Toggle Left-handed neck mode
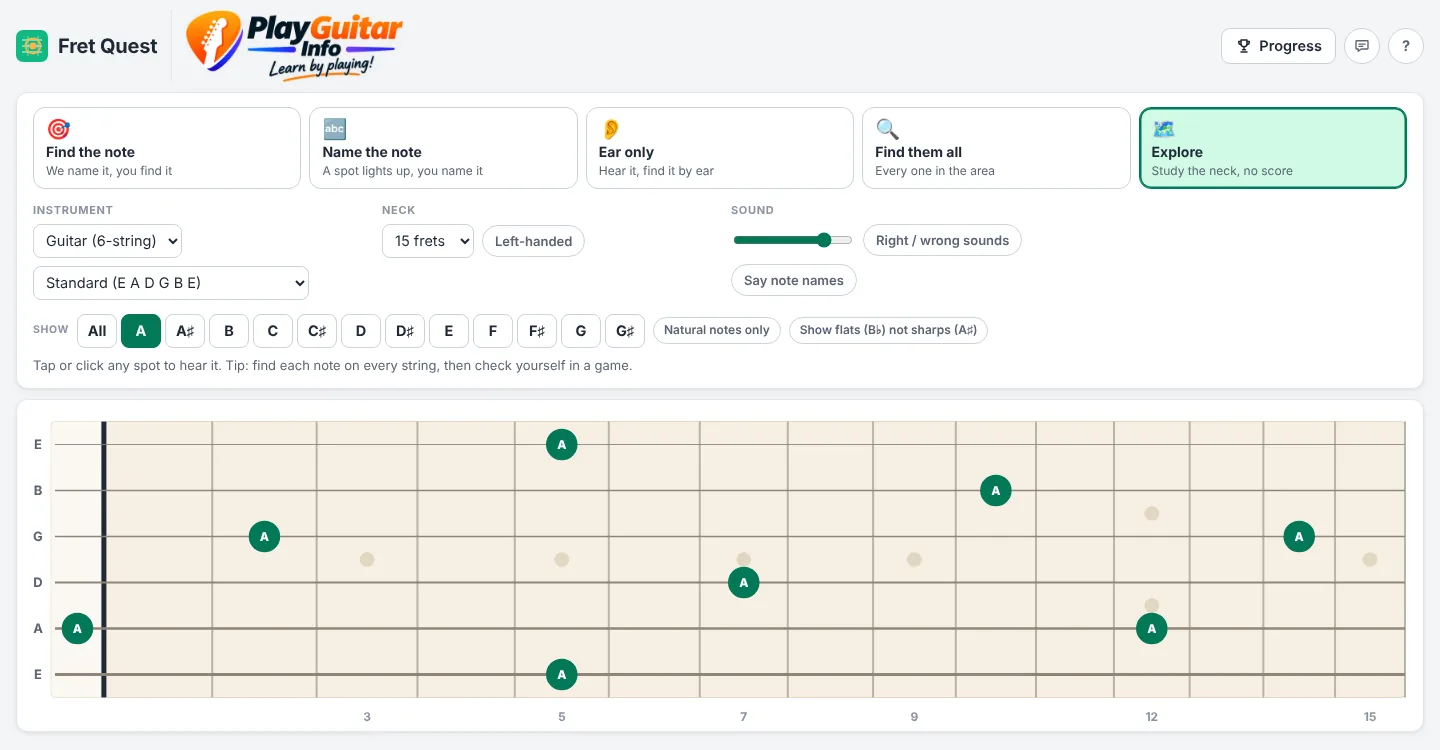This screenshot has height=750, width=1440. click(x=533, y=241)
